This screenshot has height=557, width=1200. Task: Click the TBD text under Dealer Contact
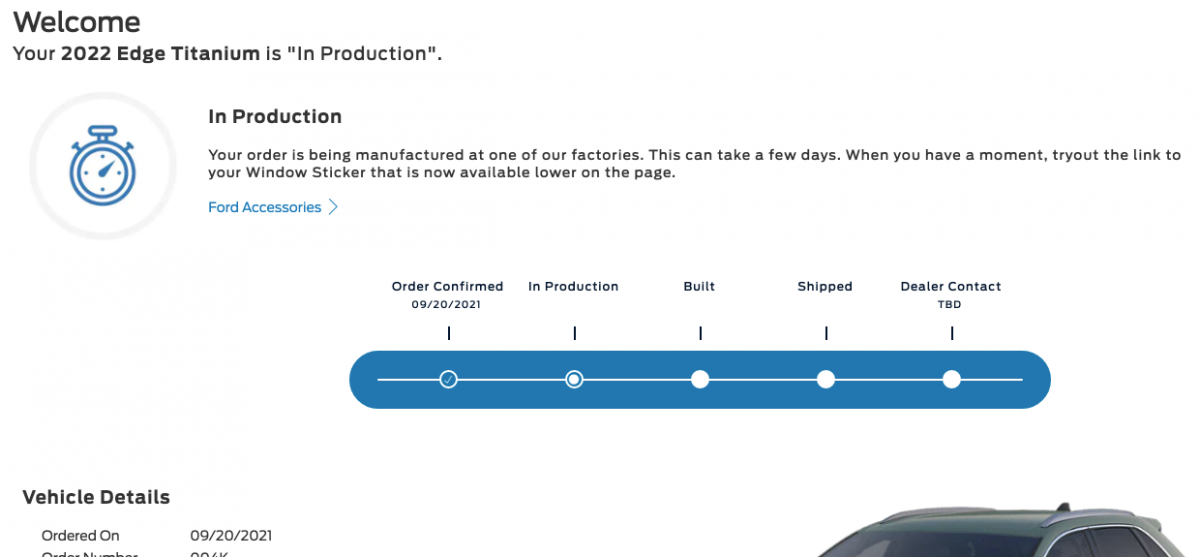coord(949,304)
